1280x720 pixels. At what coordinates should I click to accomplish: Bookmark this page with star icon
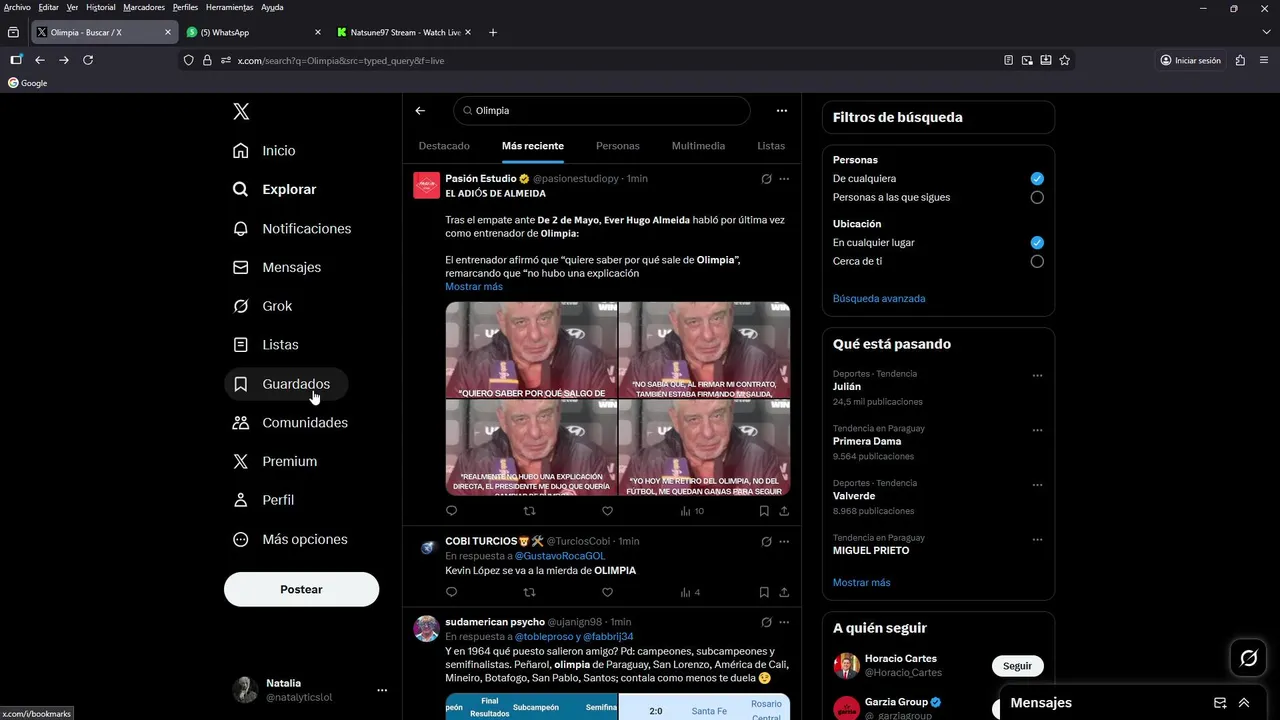tap(1065, 60)
